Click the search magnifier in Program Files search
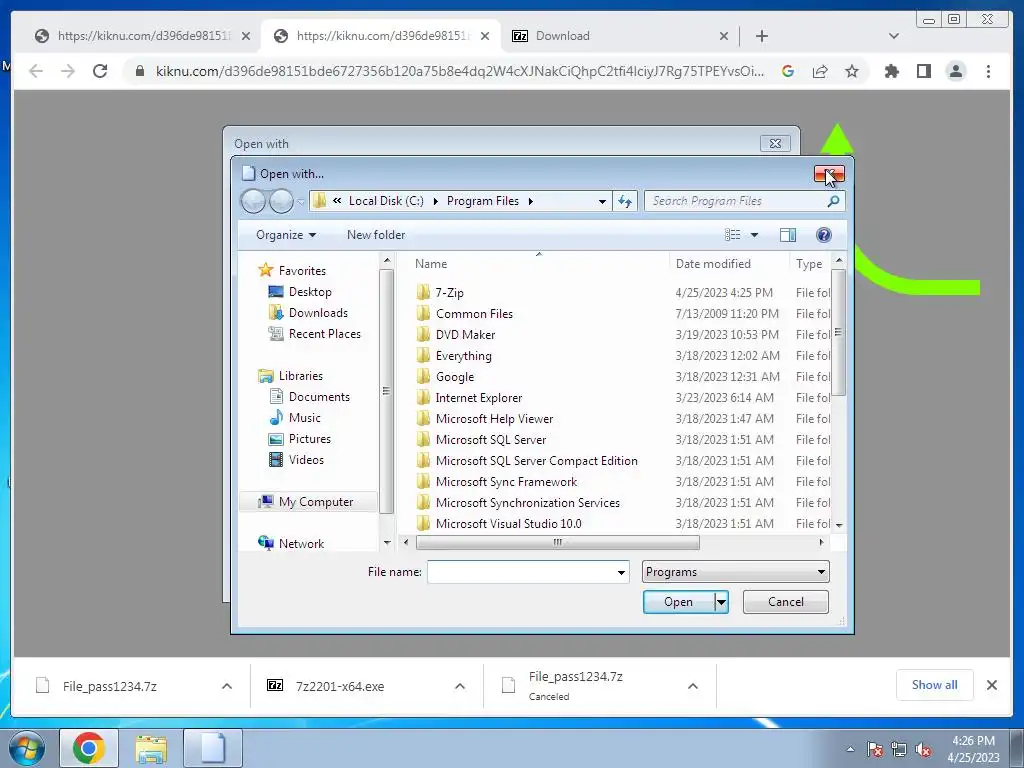 pyautogui.click(x=833, y=201)
